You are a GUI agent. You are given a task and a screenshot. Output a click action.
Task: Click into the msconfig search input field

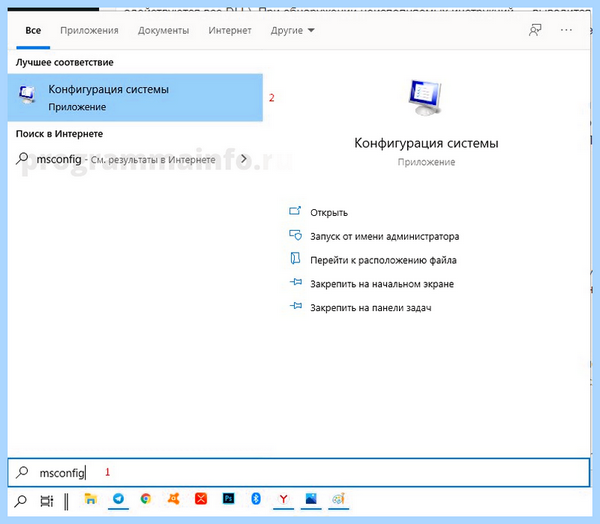point(299,473)
